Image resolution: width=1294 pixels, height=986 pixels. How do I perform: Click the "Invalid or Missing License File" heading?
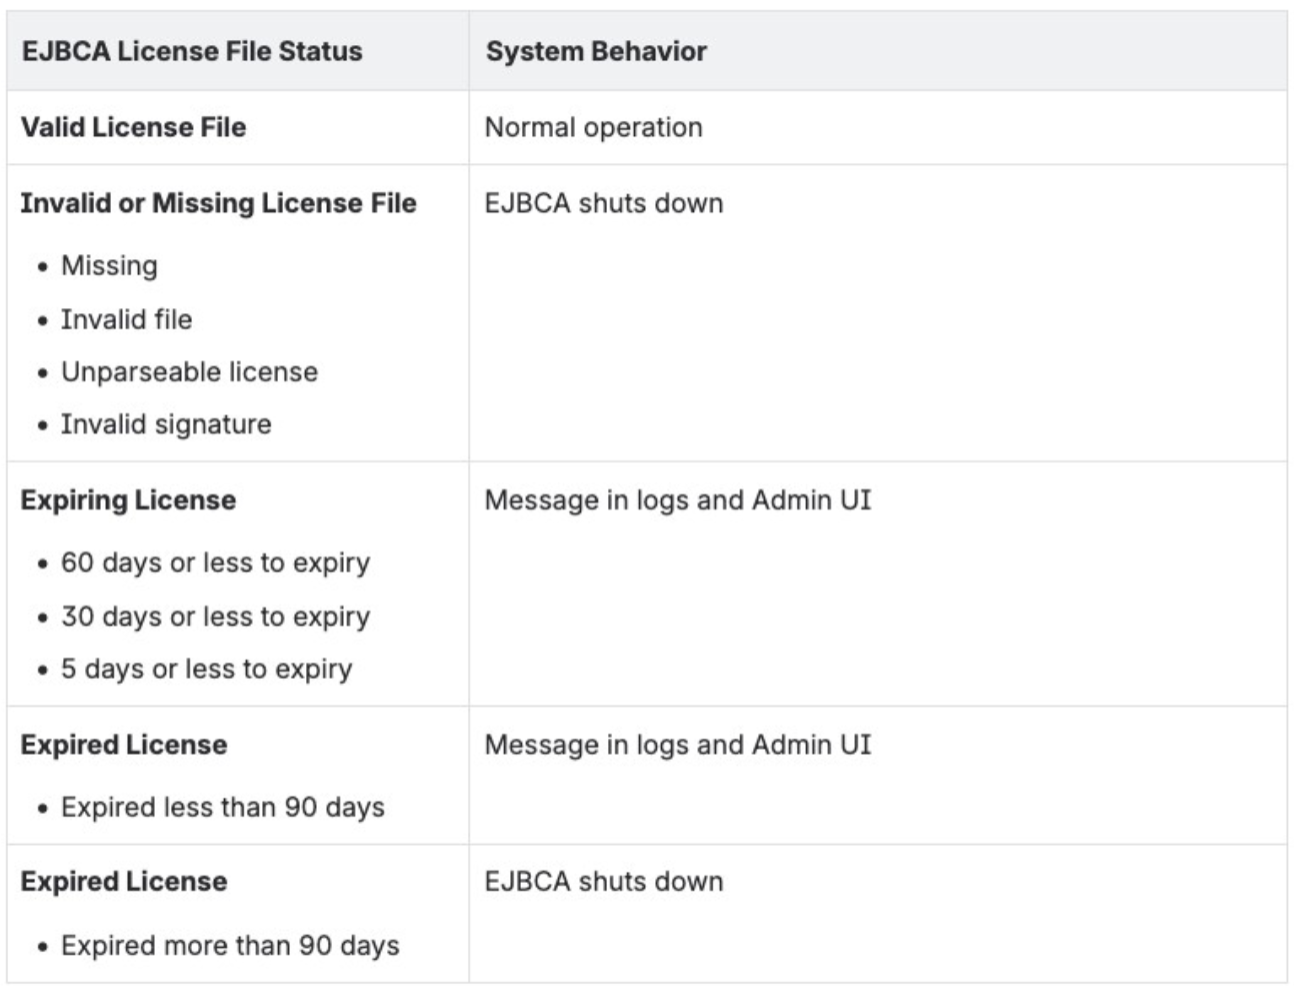pyautogui.click(x=218, y=203)
